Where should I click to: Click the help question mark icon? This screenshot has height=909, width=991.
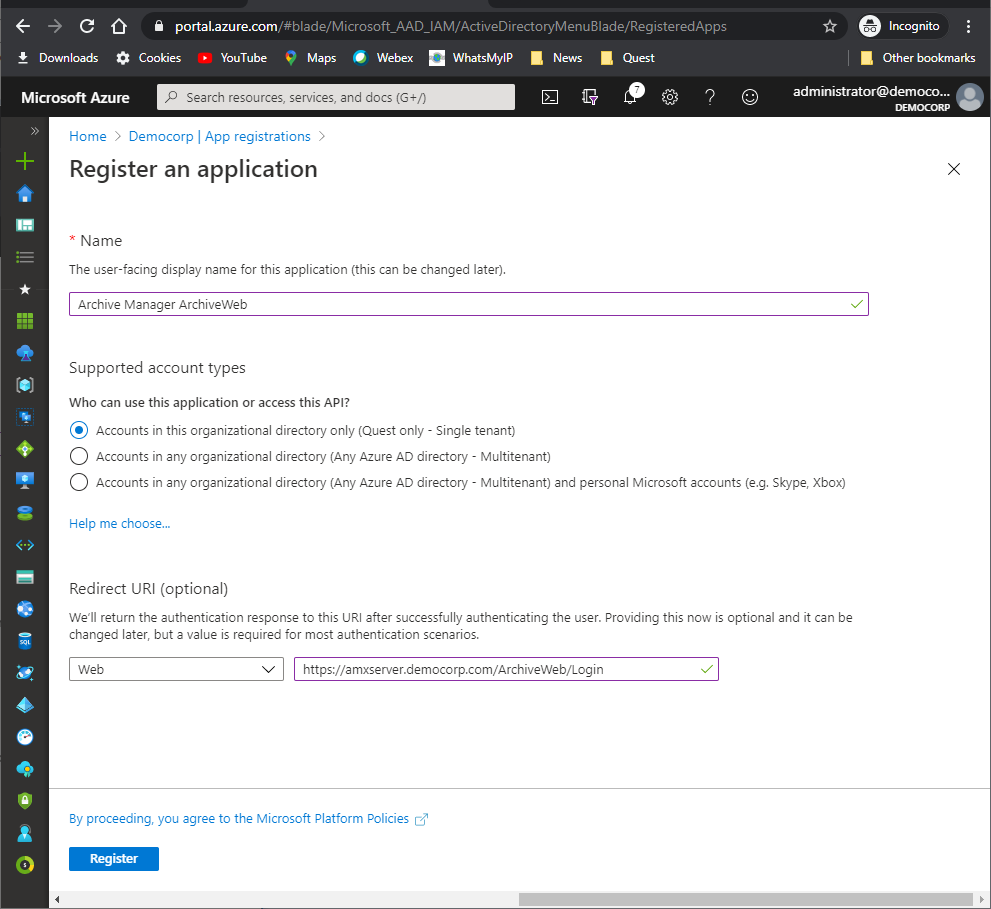pos(710,97)
